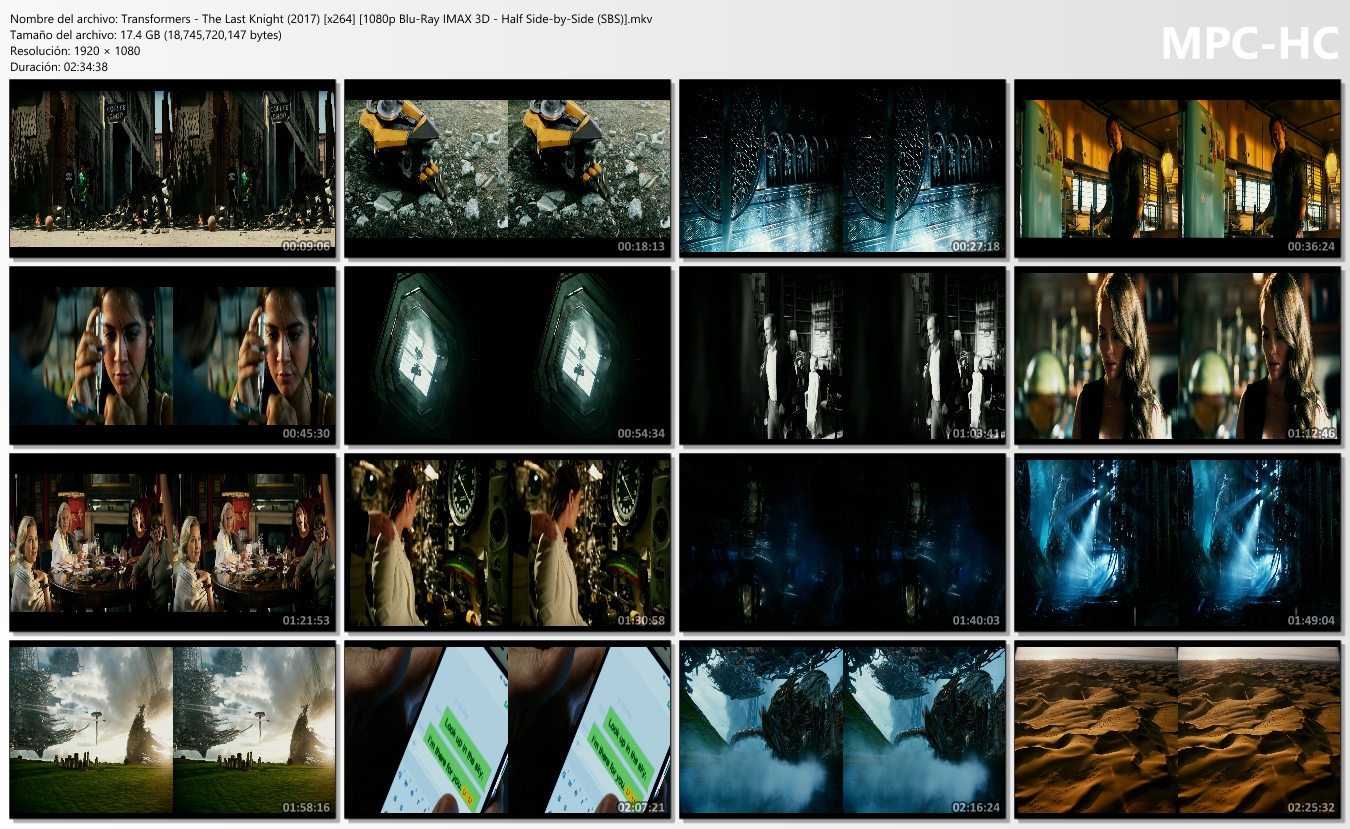Viewport: 1350px width, 829px height.
Task: Click the Duración 02:34:38 text
Action: click(59, 67)
